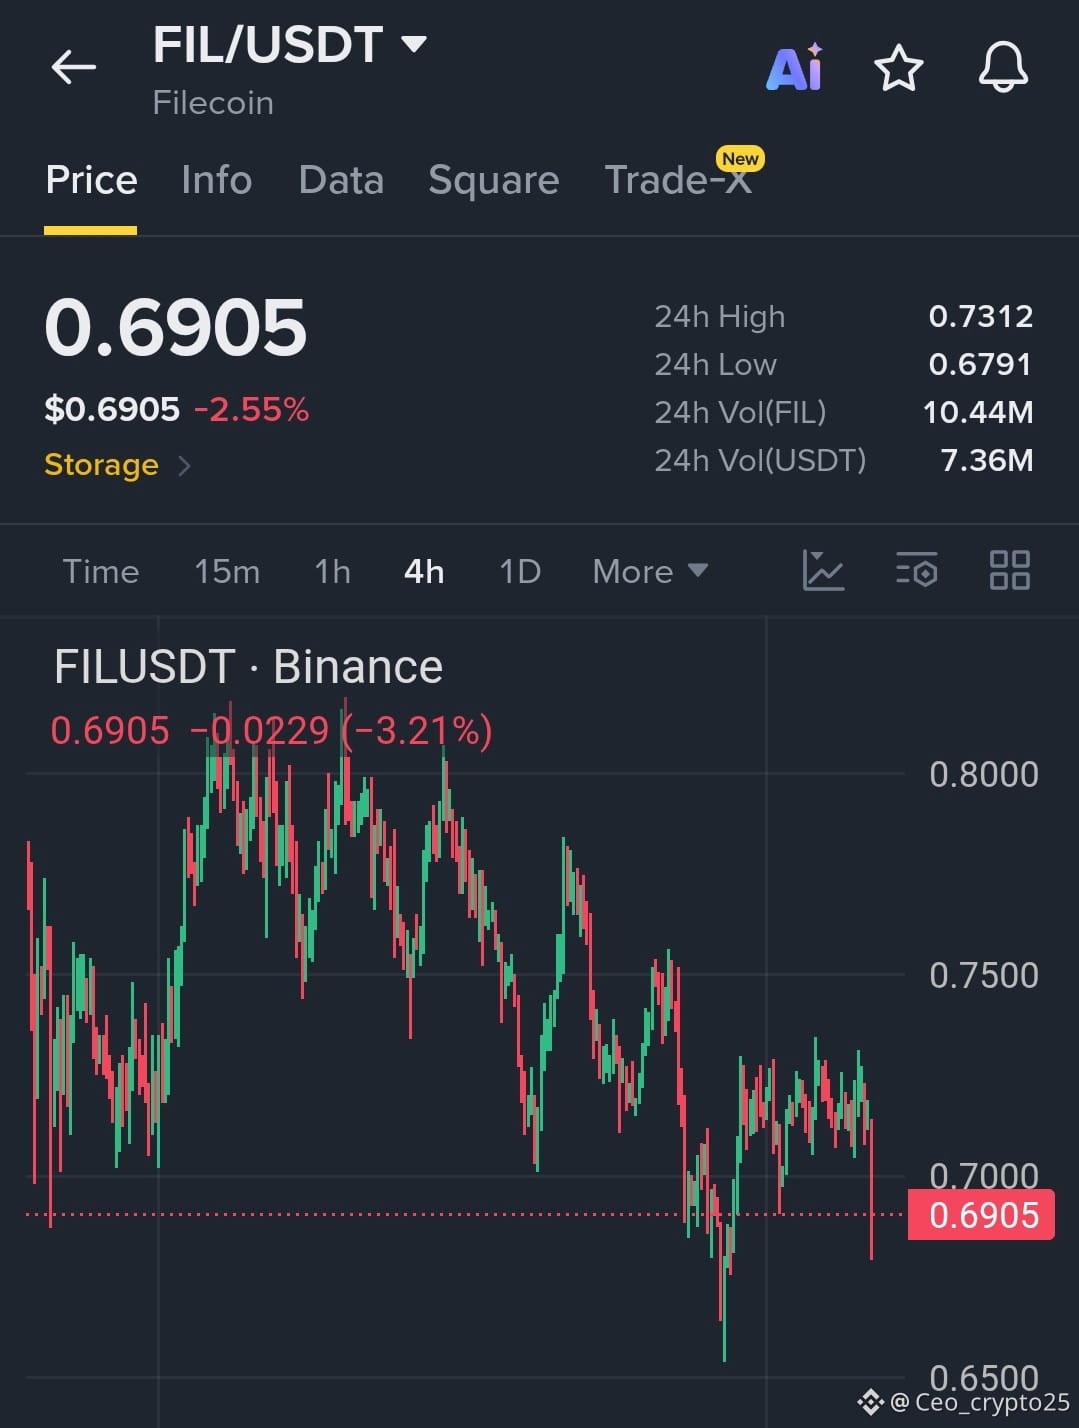Click the chart's -0.0229 (-3.21%) change text

(341, 731)
